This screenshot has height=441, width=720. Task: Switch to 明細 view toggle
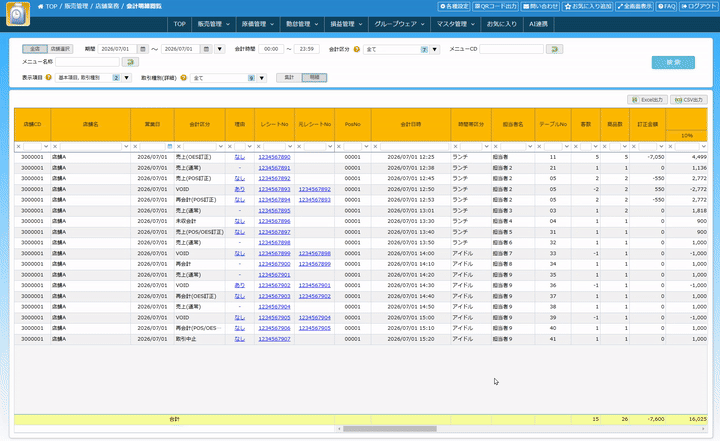(315, 78)
